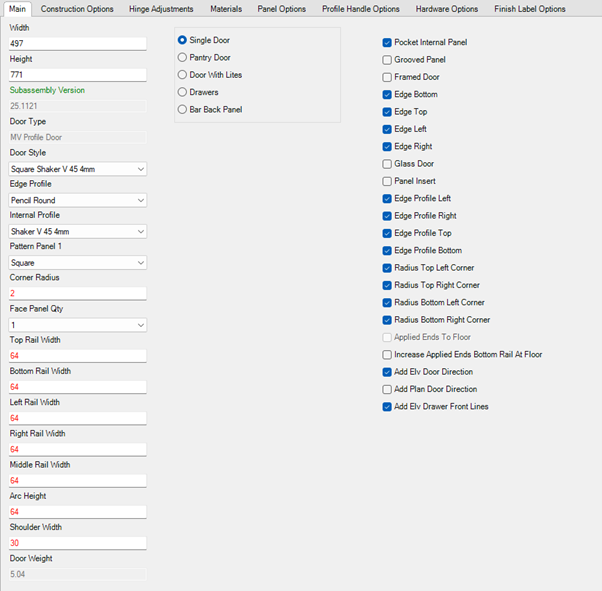Enable Add Plan Door Direction
The width and height of the screenshot is (602, 591).
(387, 389)
